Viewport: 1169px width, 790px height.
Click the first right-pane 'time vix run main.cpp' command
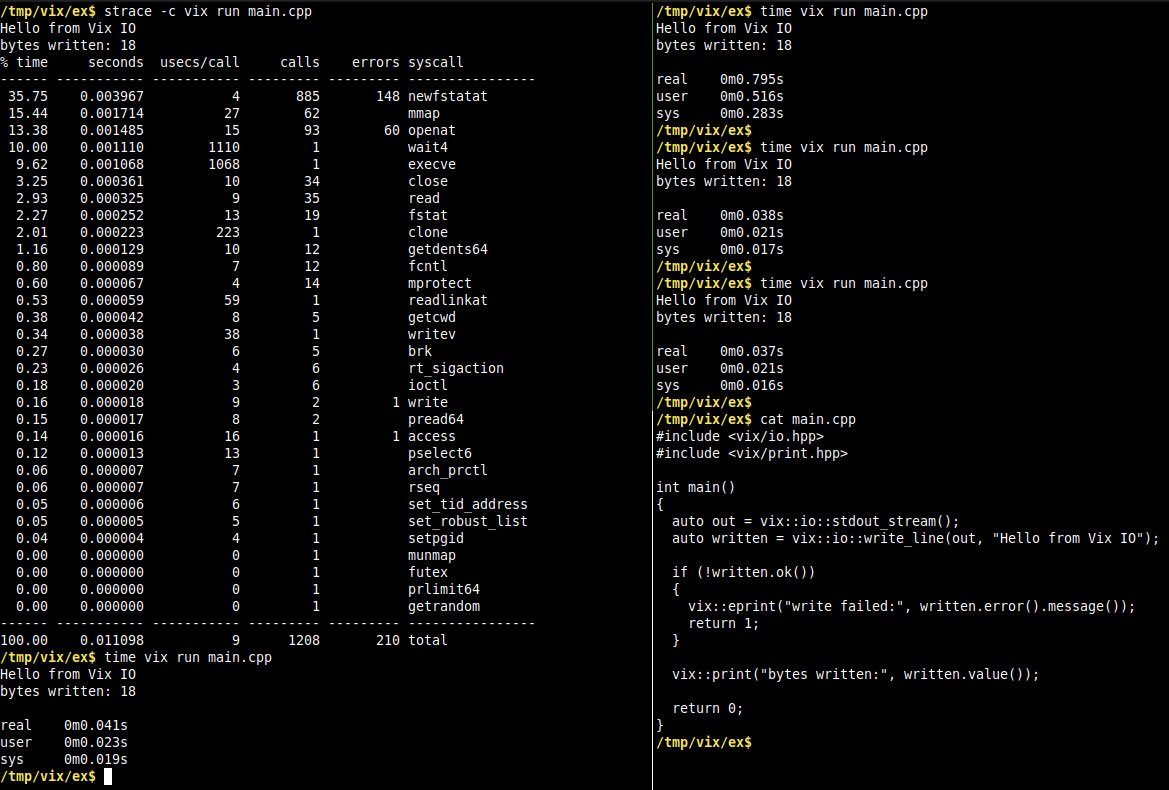coord(844,11)
